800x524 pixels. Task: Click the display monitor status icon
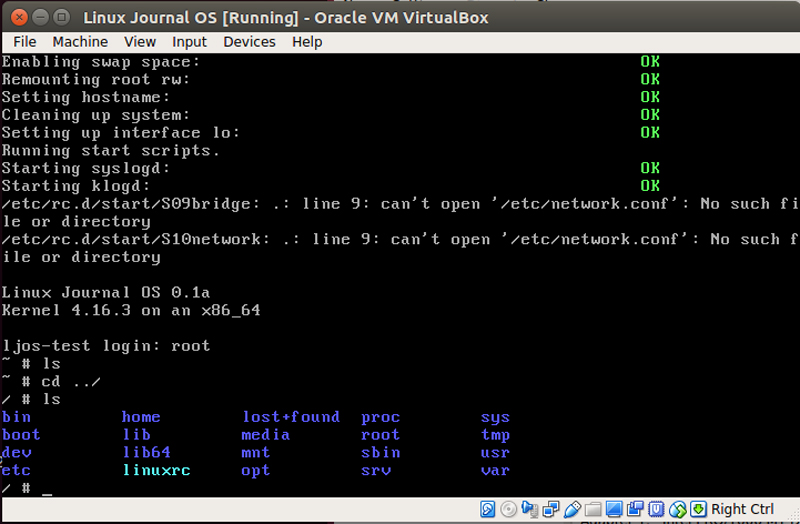point(614,509)
